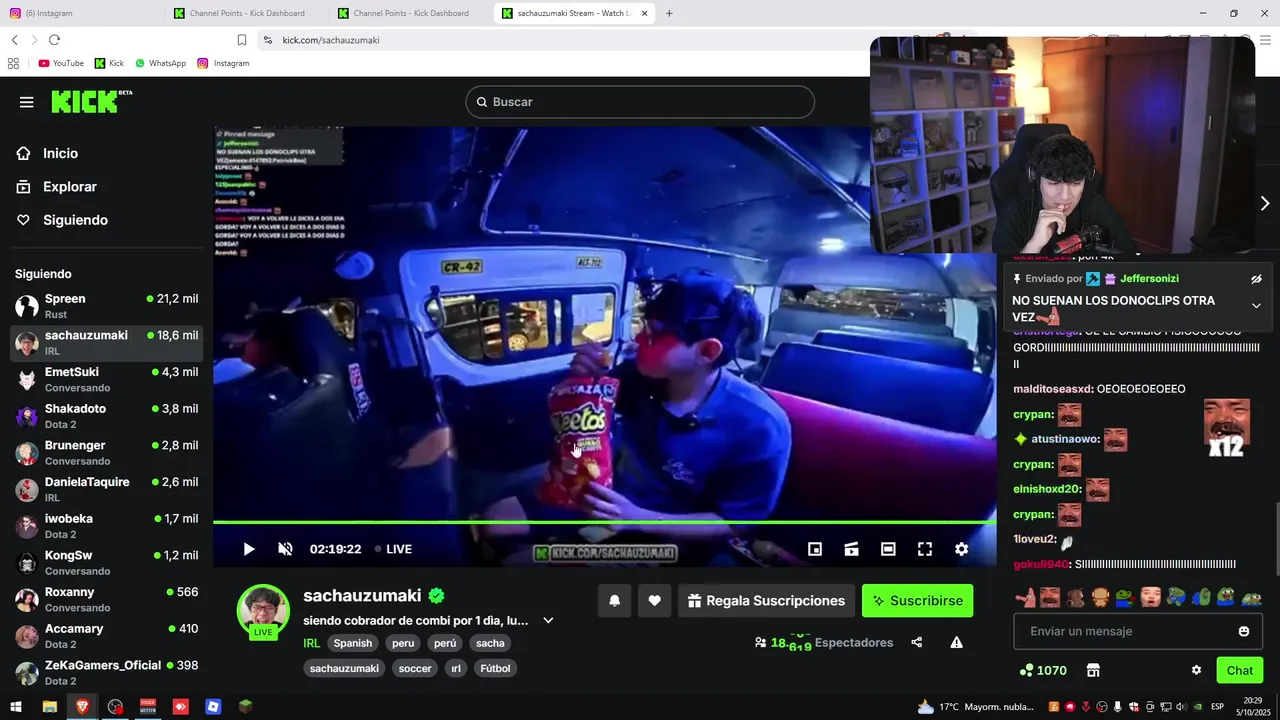Viewport: 1280px width, 720px height.
Task: Reload the page
Action: click(x=54, y=40)
